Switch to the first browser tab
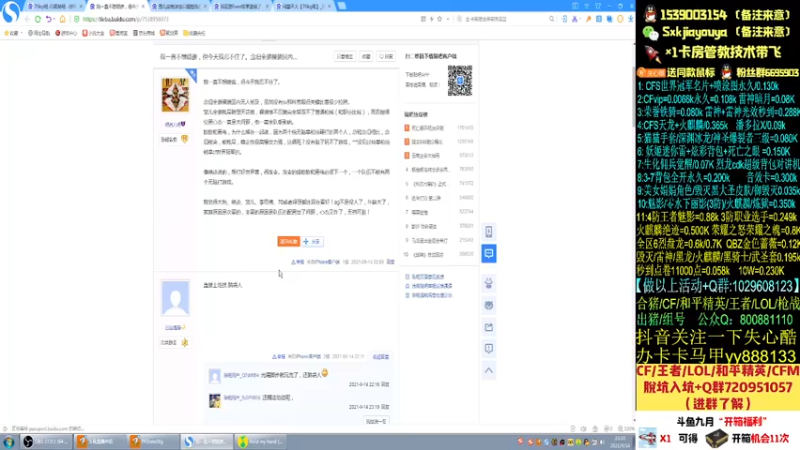800x450 pixels. (55, 6)
